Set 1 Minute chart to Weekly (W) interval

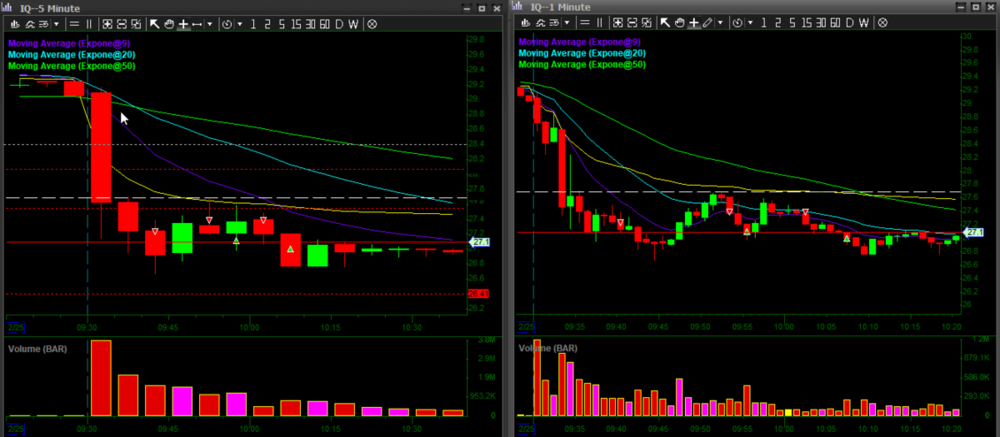click(x=864, y=23)
